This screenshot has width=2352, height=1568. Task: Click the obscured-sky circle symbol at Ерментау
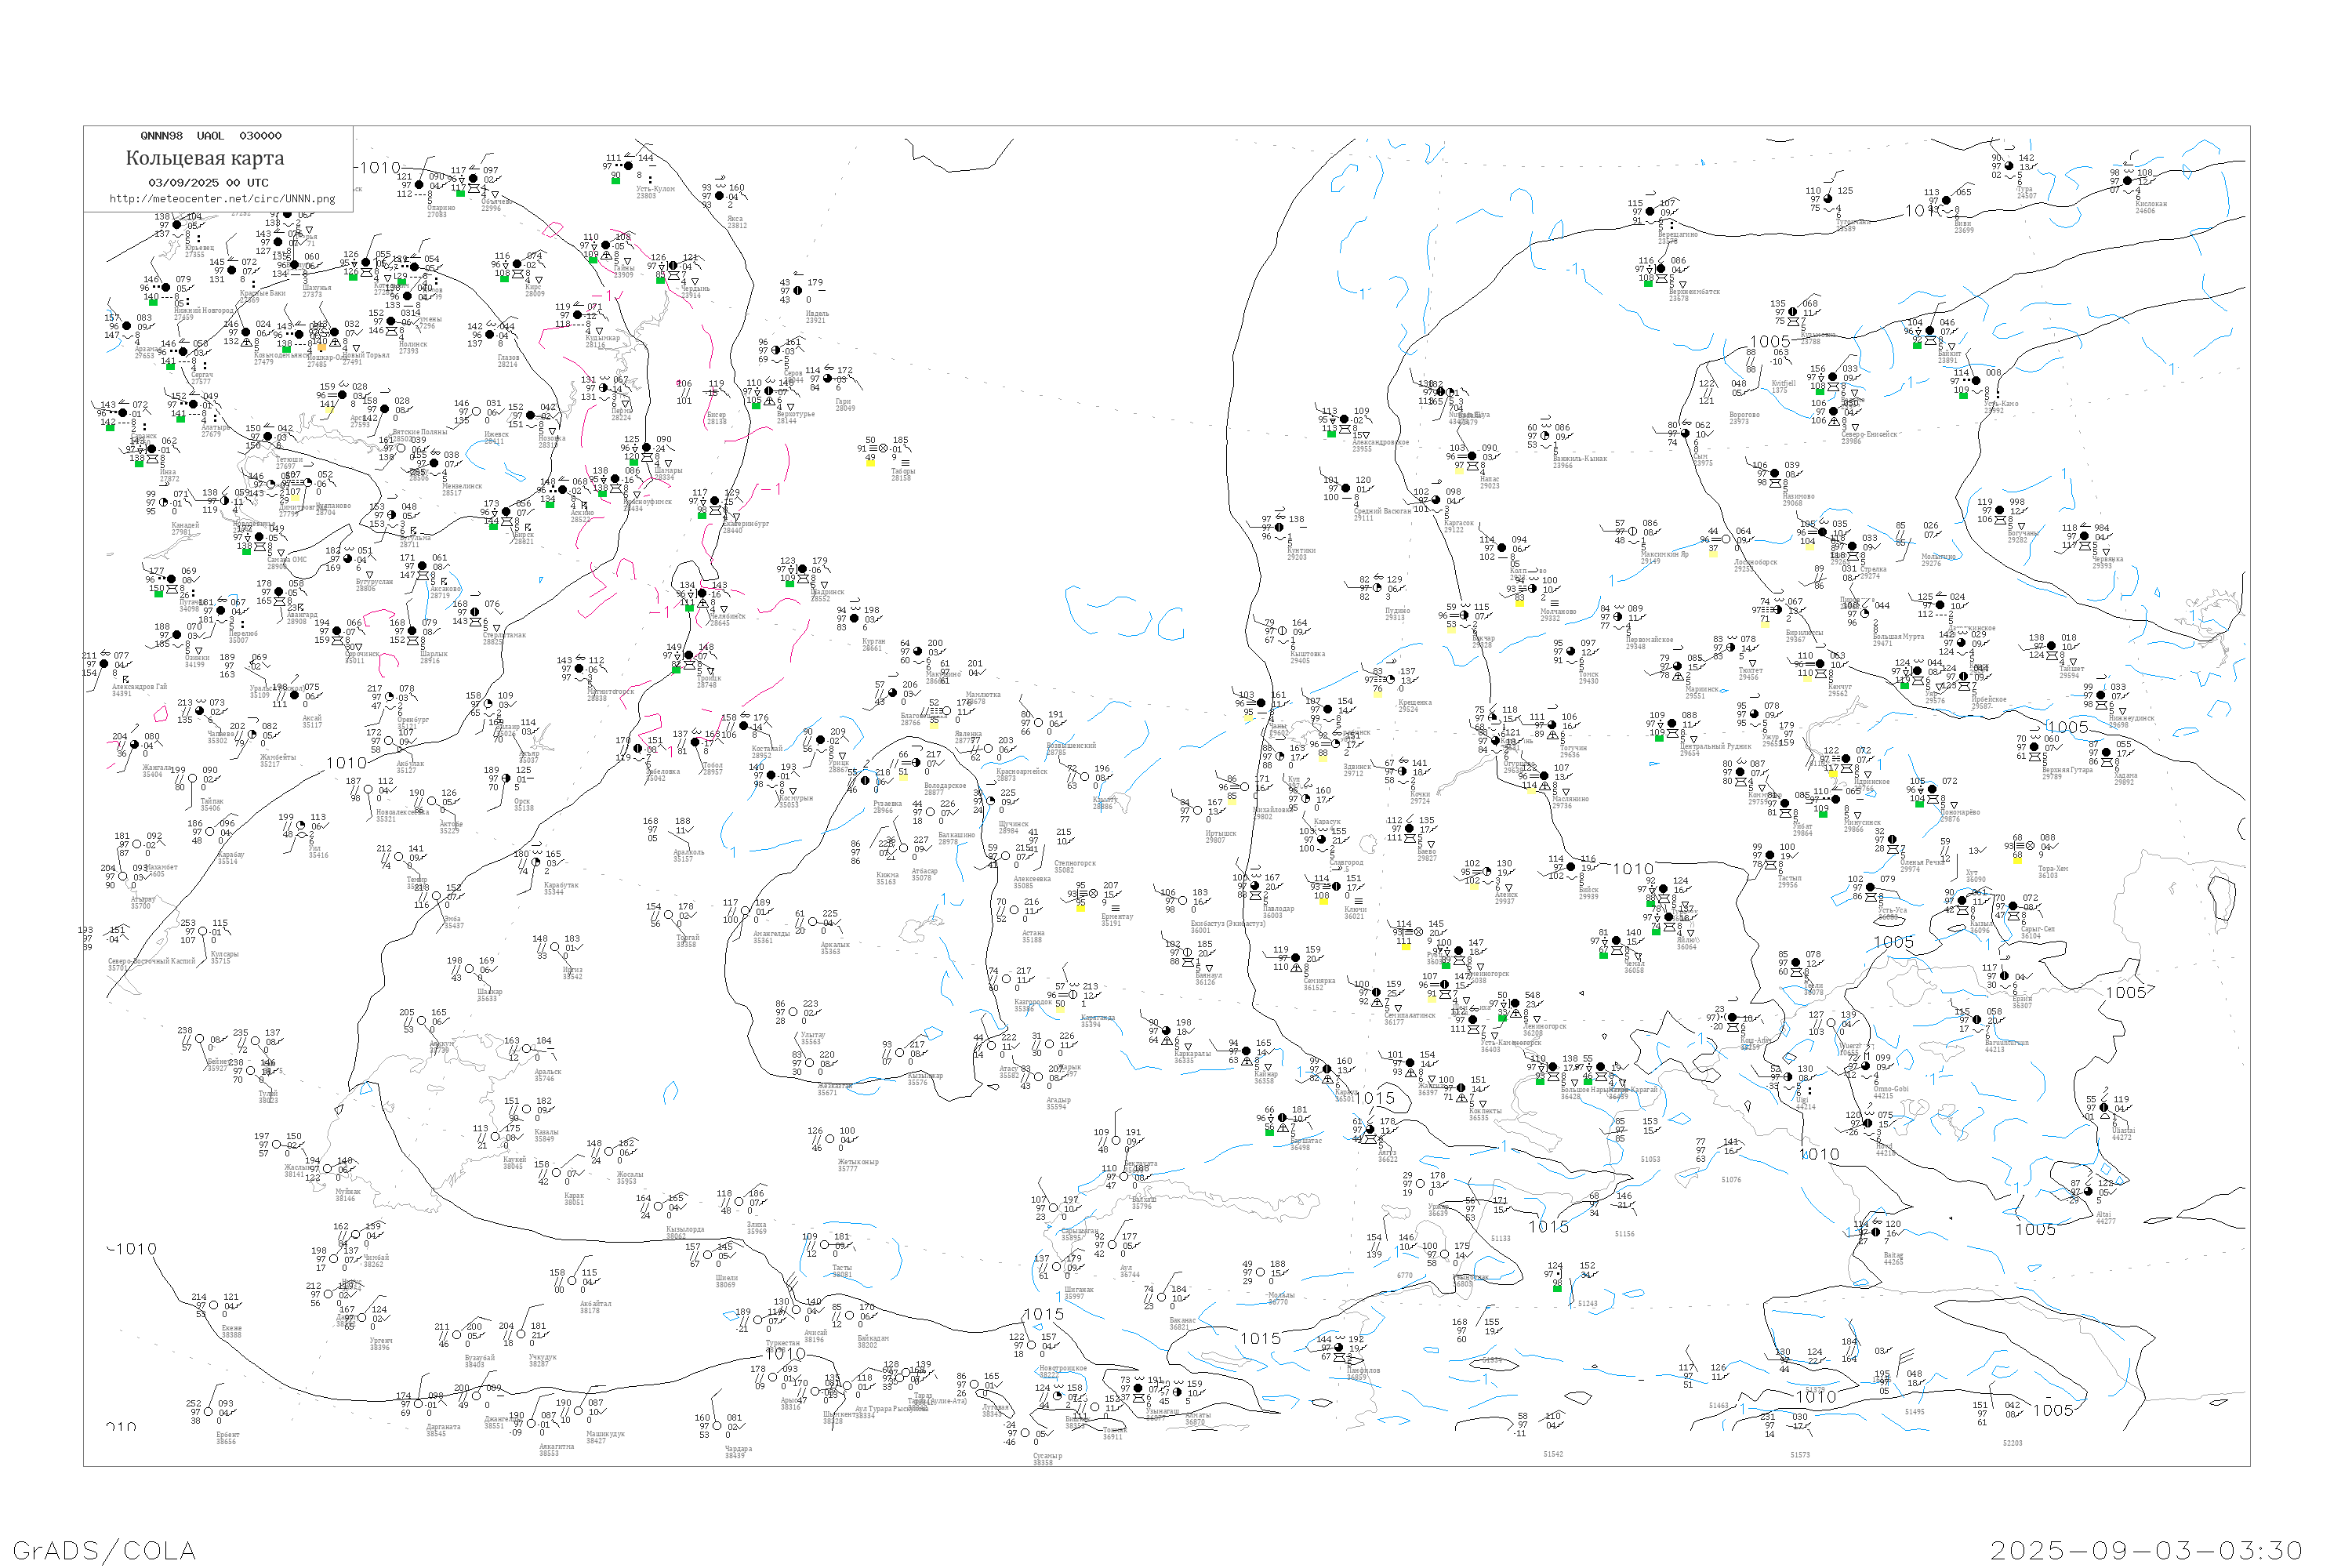[1092, 894]
